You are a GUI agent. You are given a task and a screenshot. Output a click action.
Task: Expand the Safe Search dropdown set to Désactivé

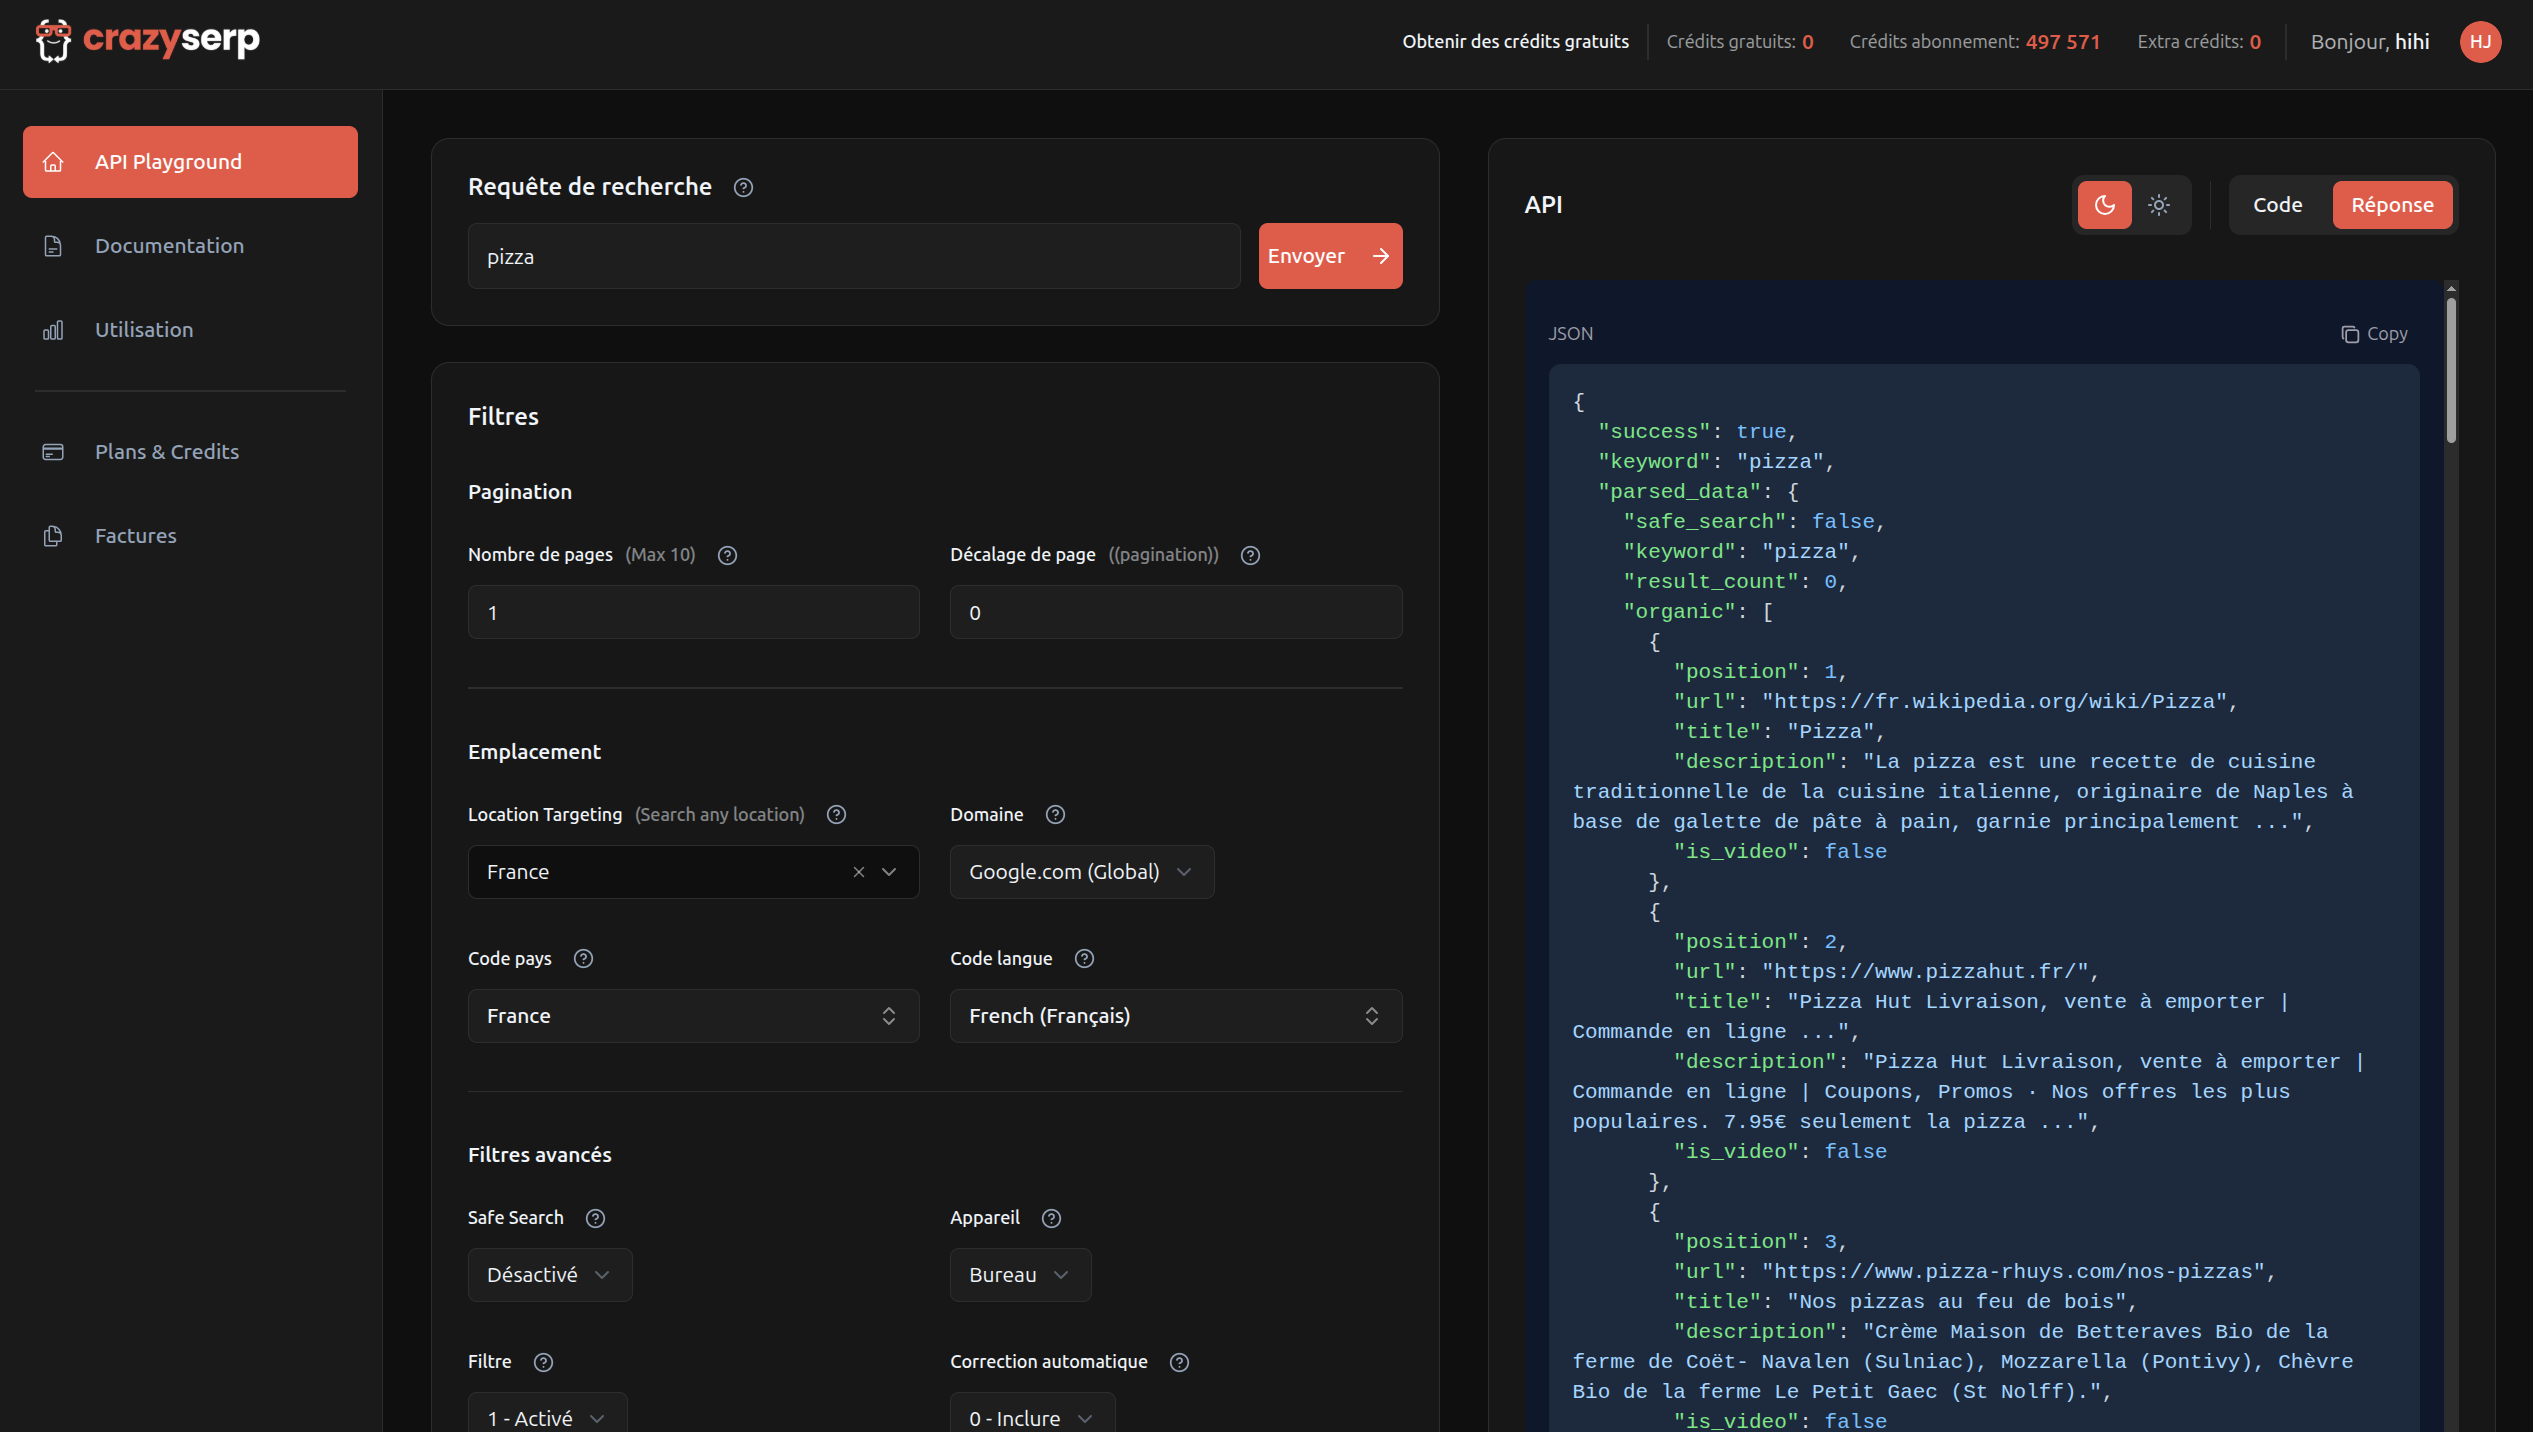click(549, 1275)
